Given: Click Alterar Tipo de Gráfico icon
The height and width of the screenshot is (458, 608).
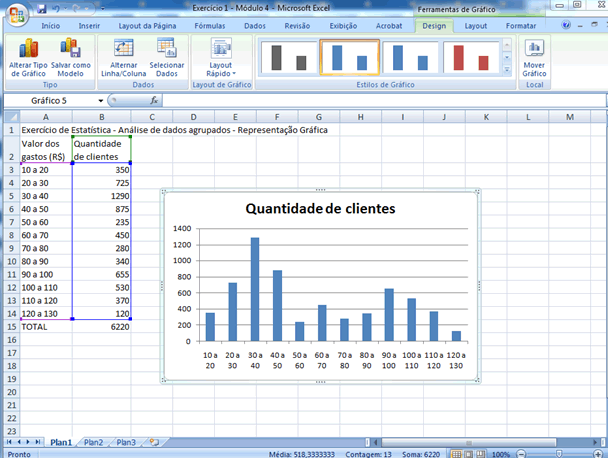Looking at the screenshot, I should click(x=27, y=49).
